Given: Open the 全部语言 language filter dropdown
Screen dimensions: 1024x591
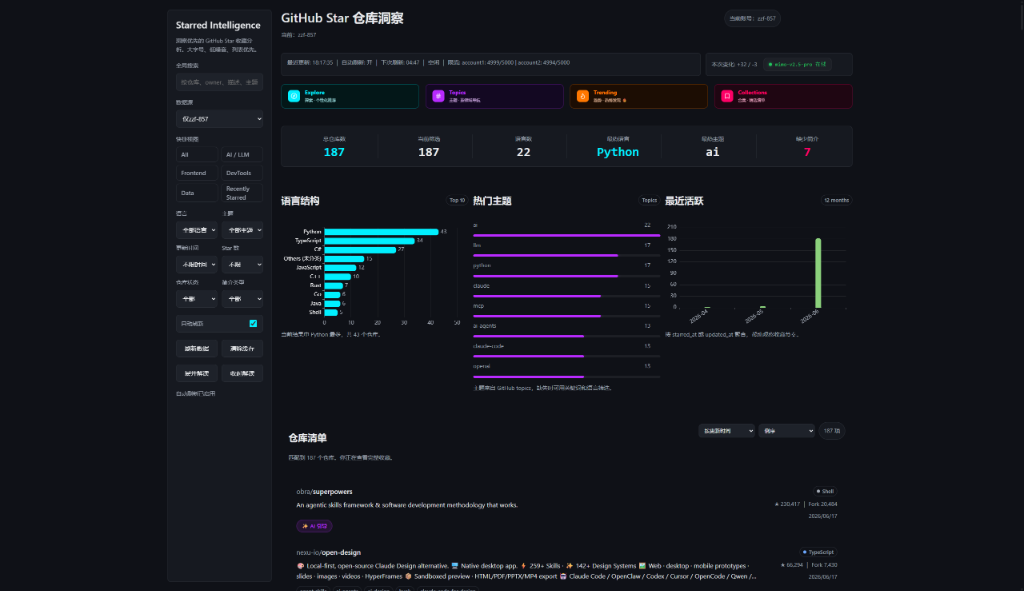Looking at the screenshot, I should point(197,230).
